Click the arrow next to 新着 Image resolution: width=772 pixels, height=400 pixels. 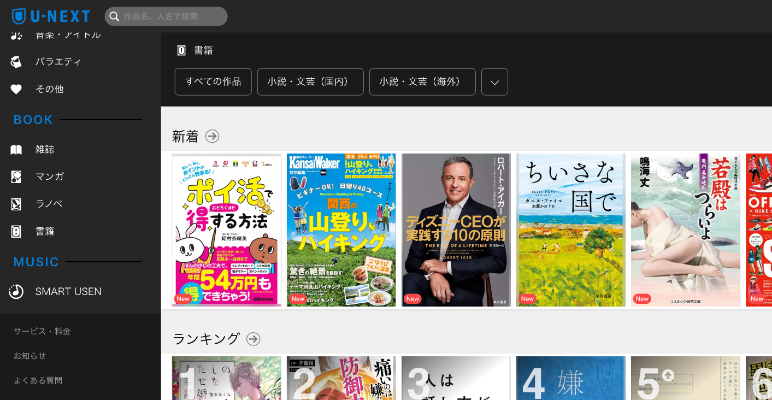click(x=212, y=136)
